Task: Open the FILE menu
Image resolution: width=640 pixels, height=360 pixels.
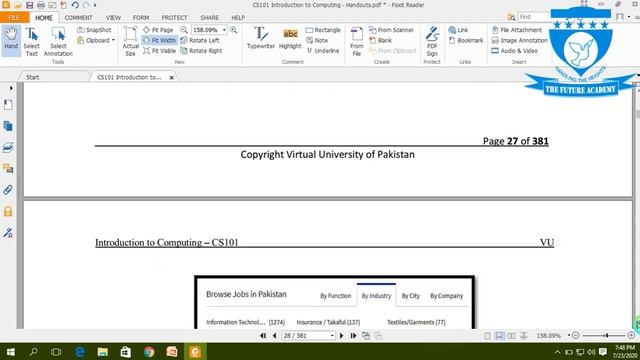Action: (14, 18)
